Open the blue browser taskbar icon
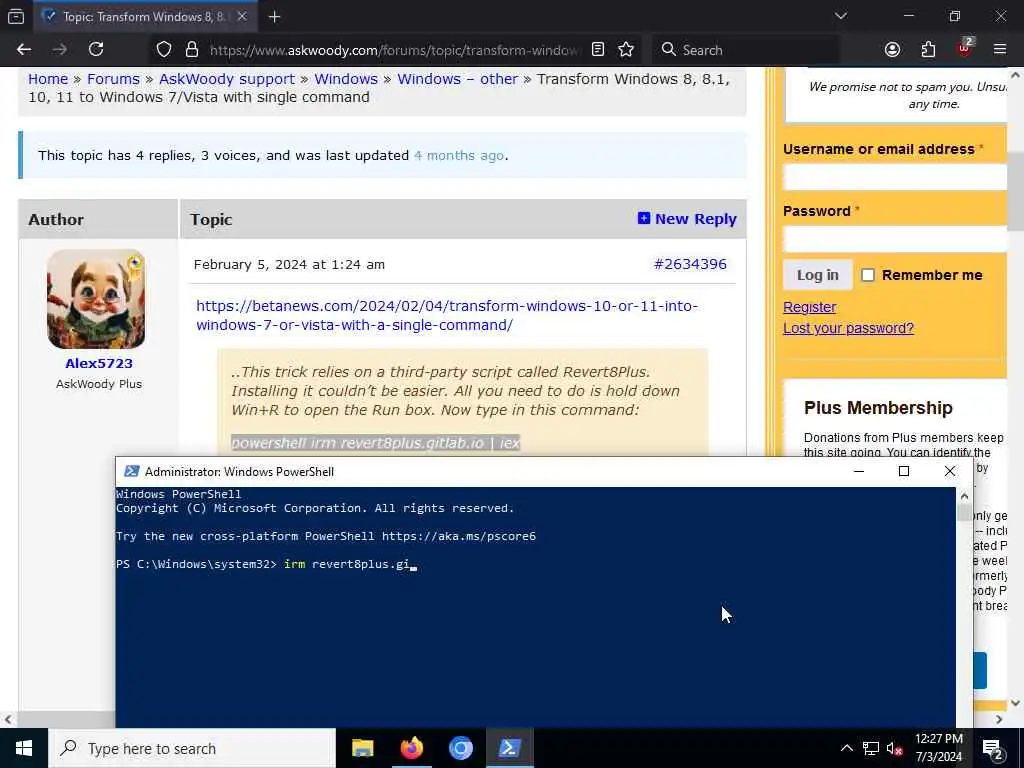This screenshot has height=768, width=1024. point(460,748)
